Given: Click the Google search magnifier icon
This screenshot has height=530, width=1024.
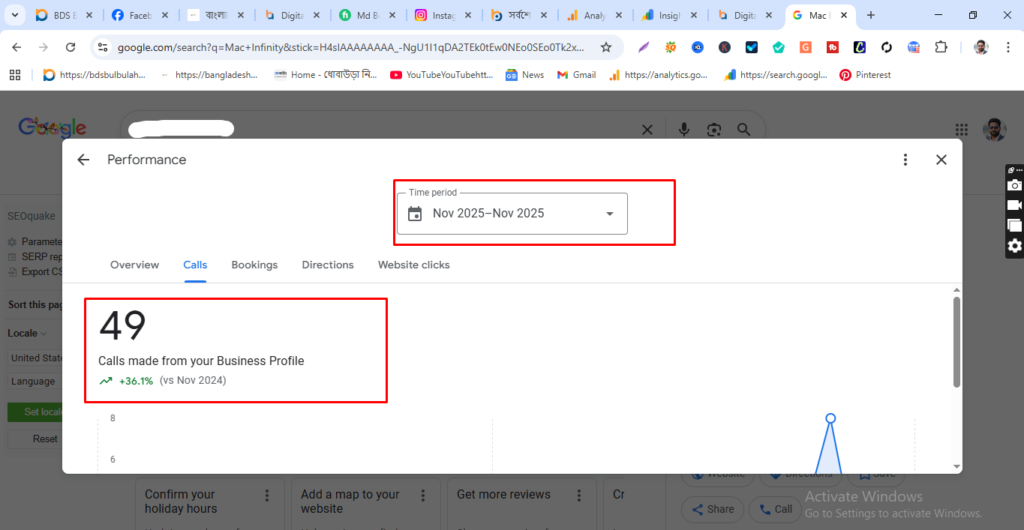Looking at the screenshot, I should [x=744, y=130].
